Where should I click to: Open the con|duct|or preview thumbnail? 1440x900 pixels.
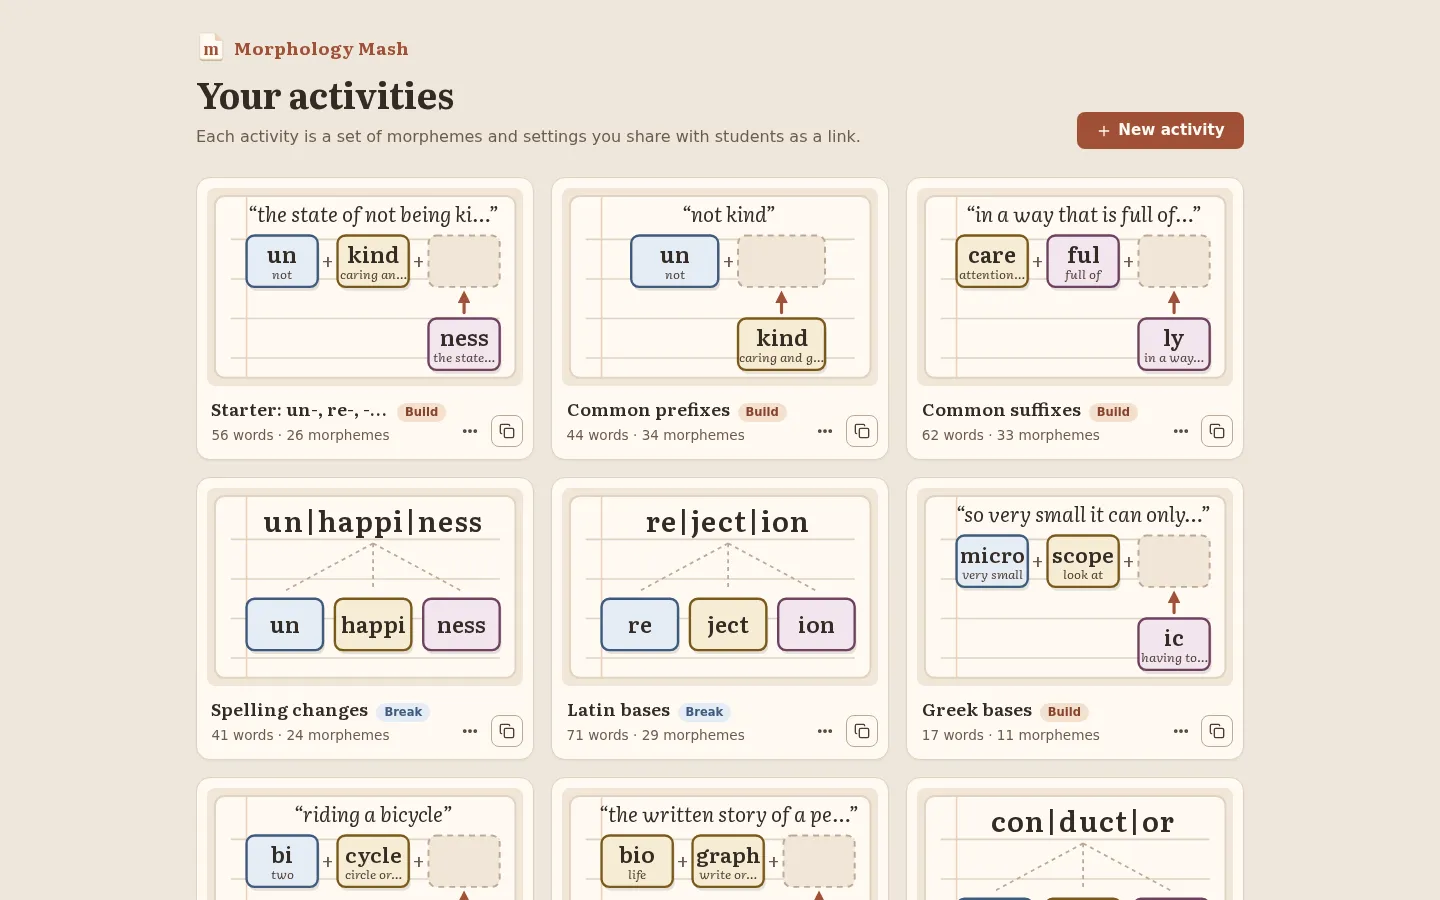pyautogui.click(x=1075, y=844)
